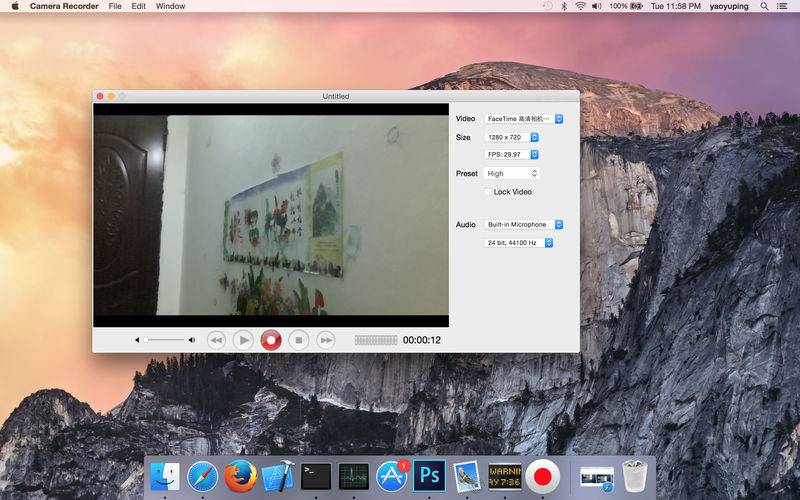Click the Bluetooth icon in the menu bar
Screen dimensions: 800x500
[564, 6]
